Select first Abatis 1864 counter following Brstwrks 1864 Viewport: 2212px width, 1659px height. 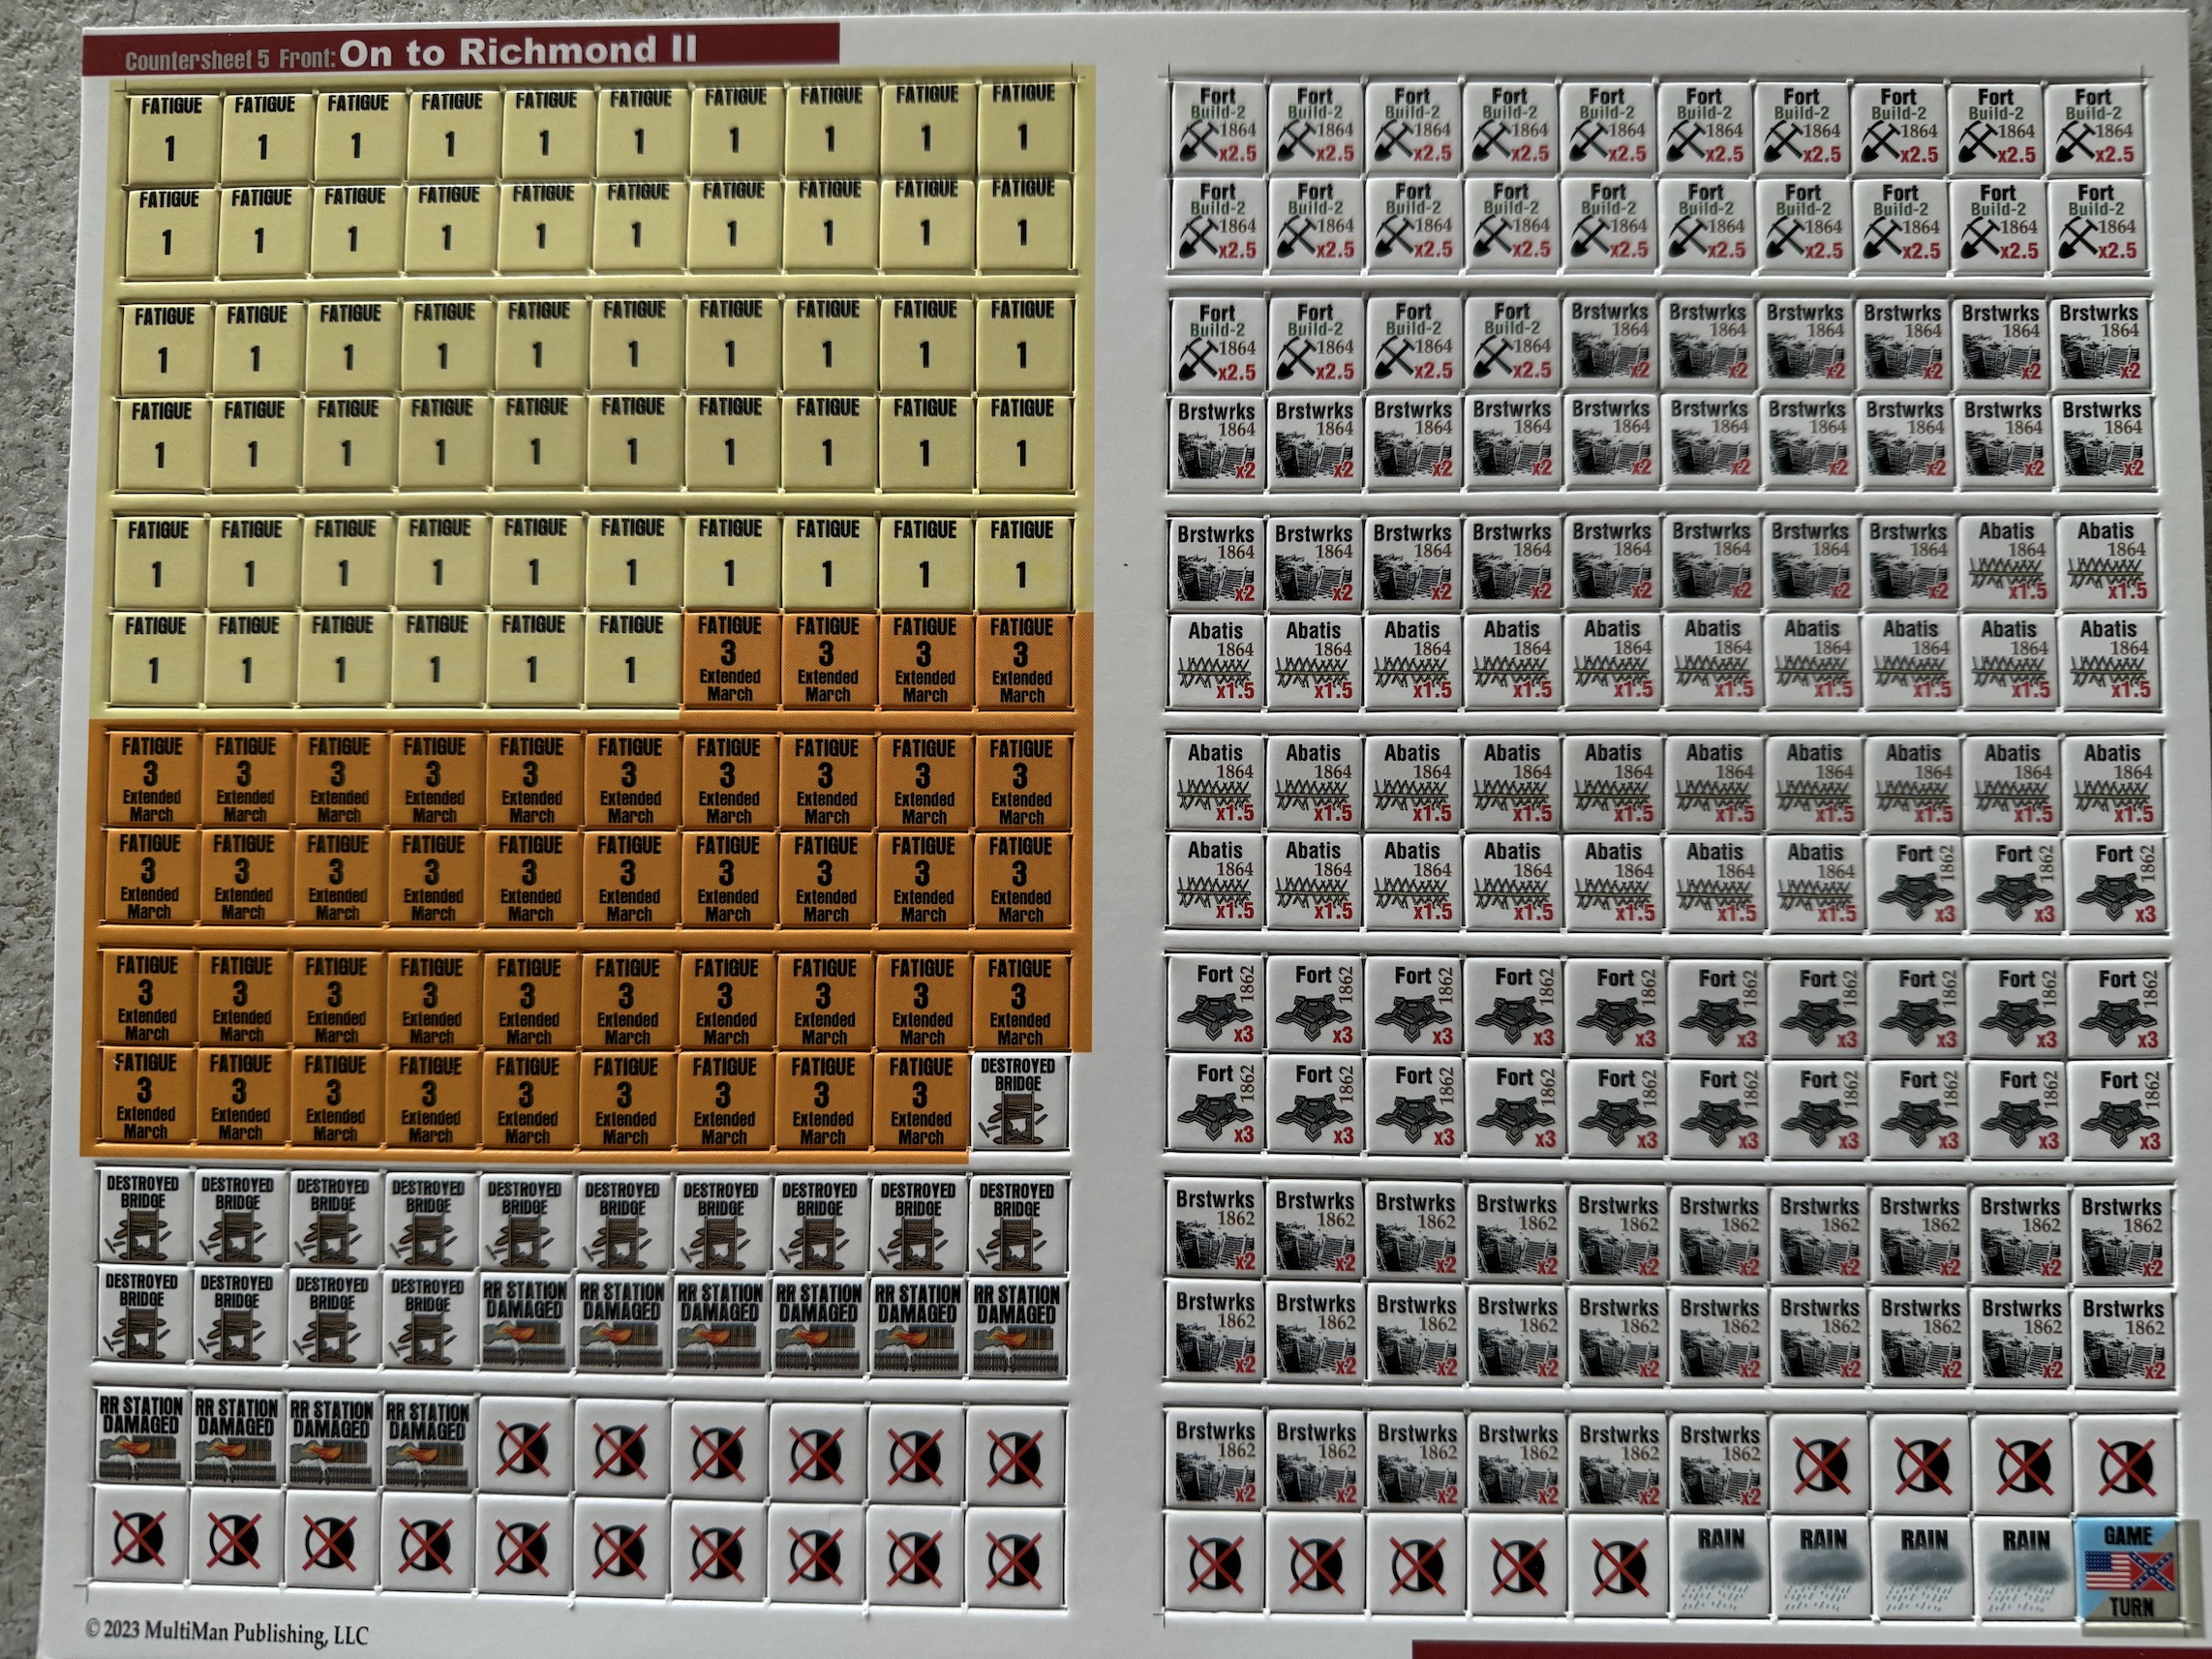tap(2007, 563)
